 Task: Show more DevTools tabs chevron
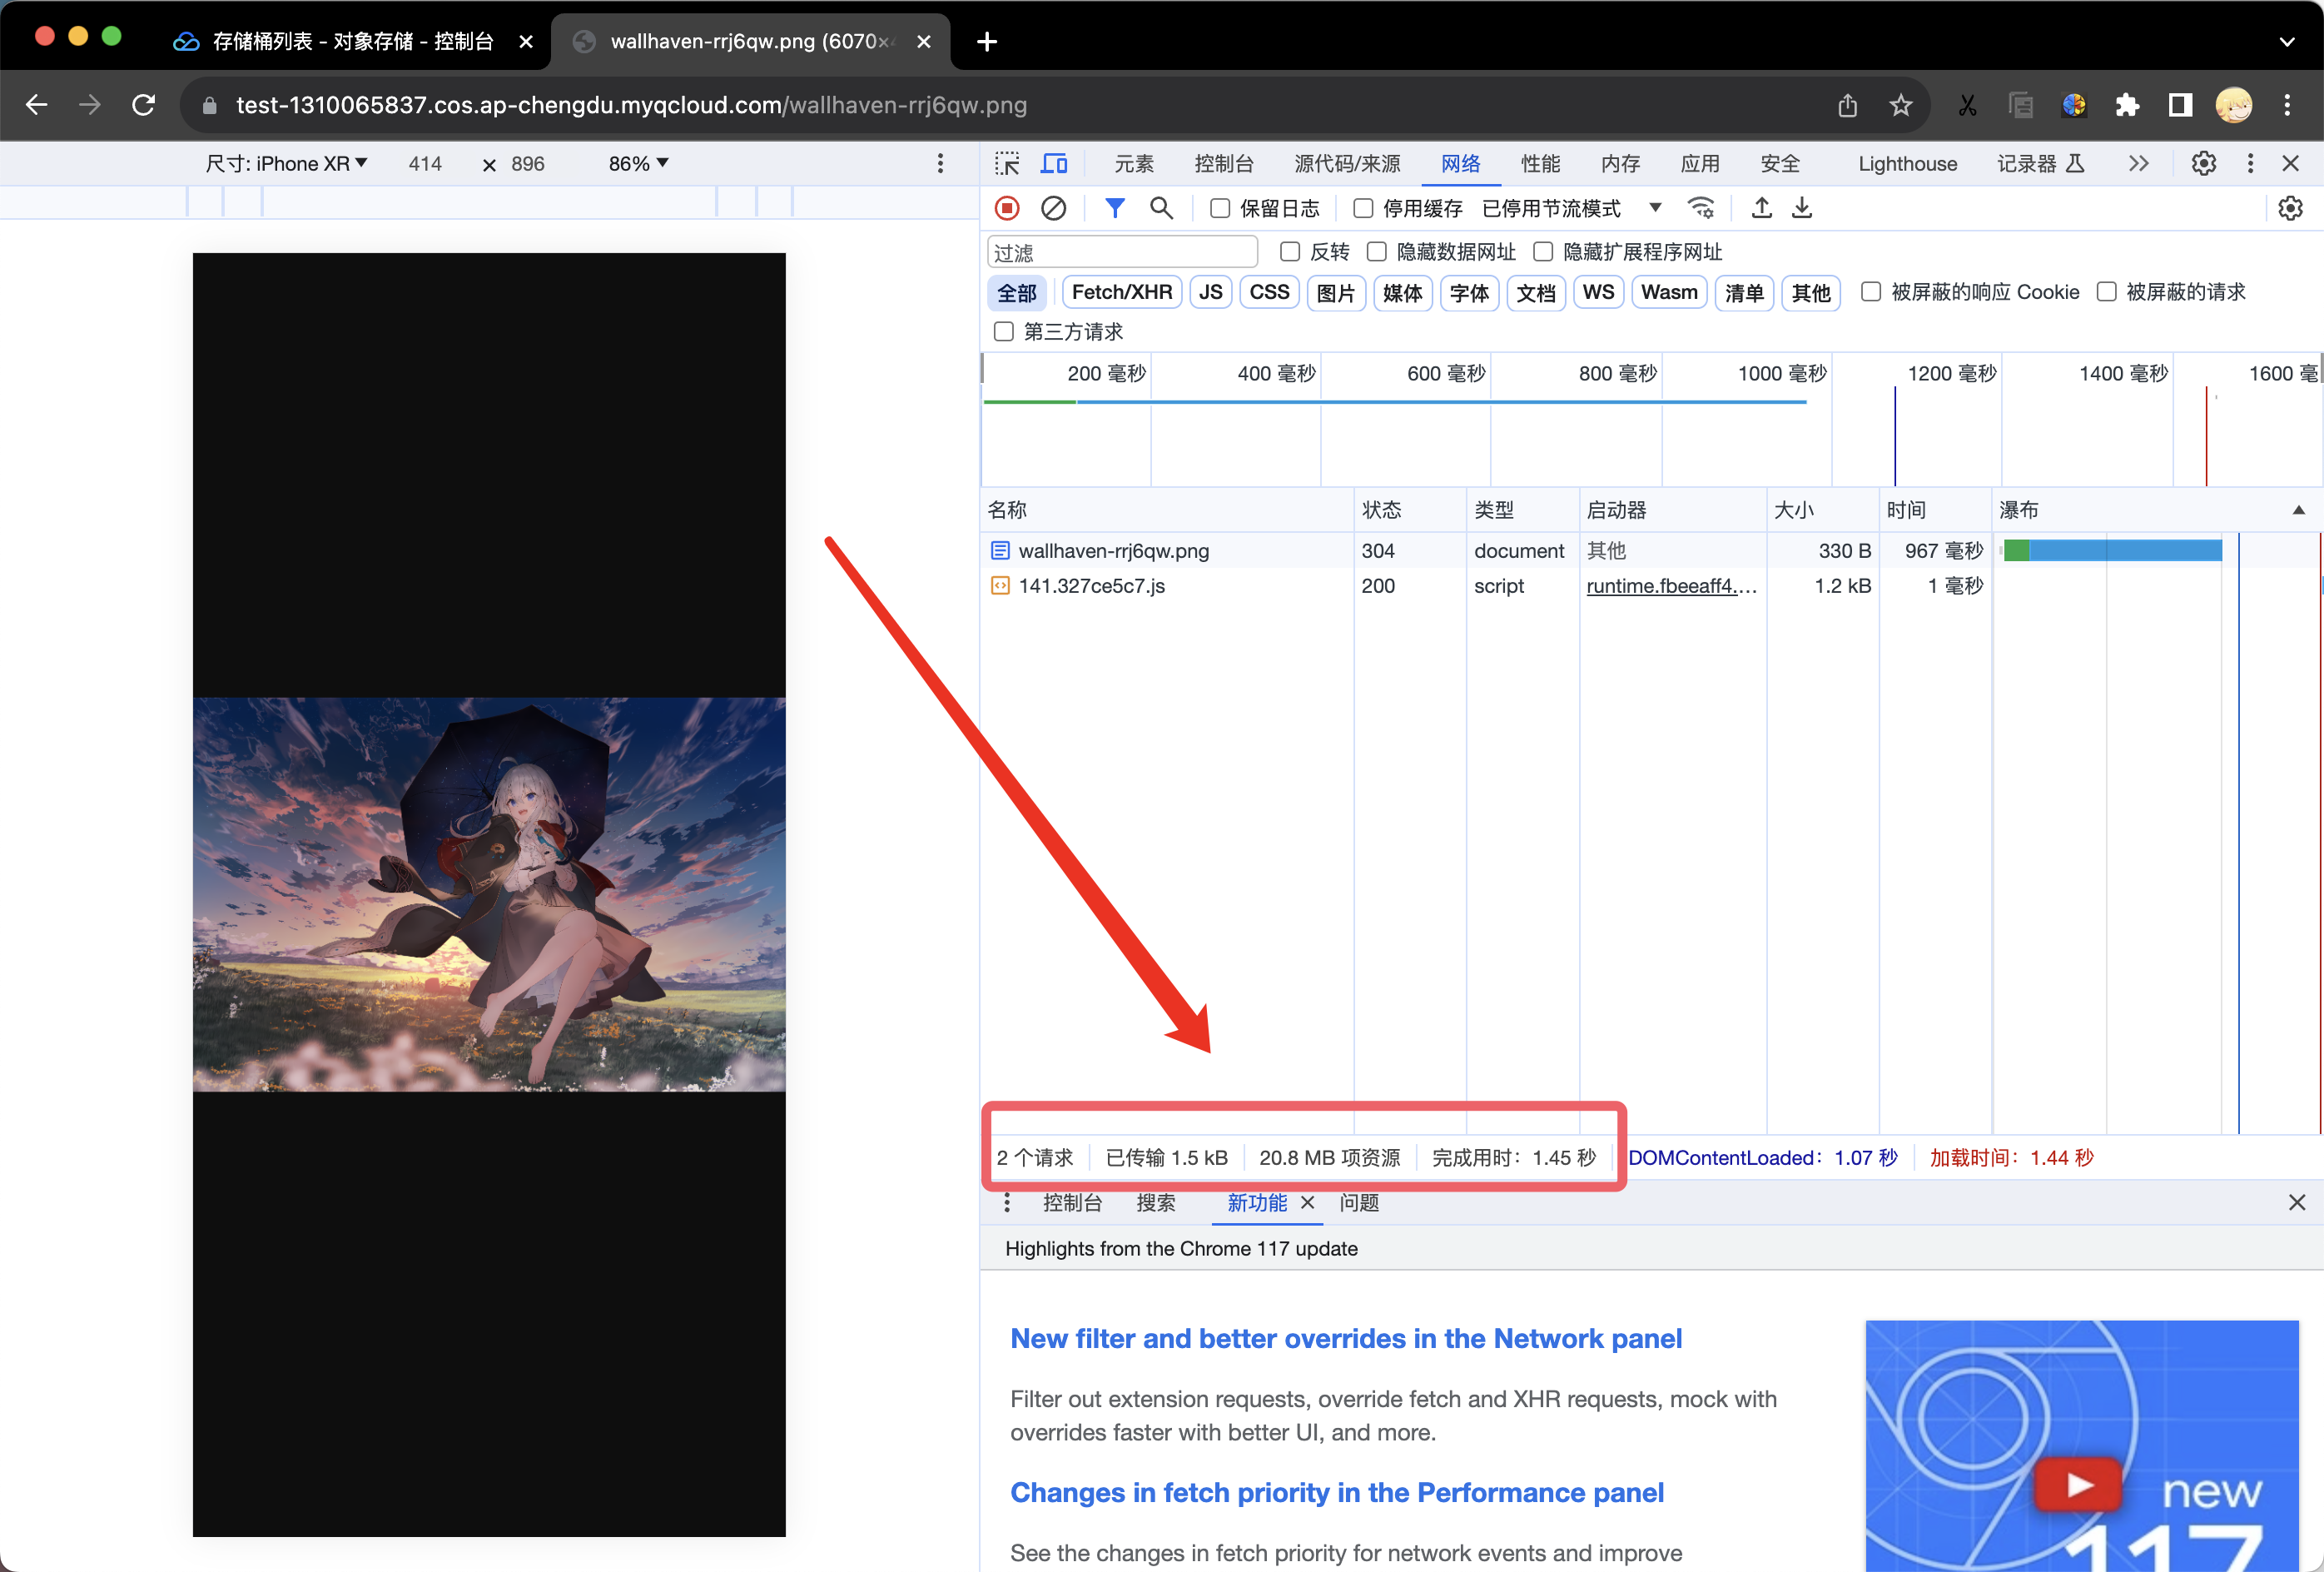[2139, 163]
